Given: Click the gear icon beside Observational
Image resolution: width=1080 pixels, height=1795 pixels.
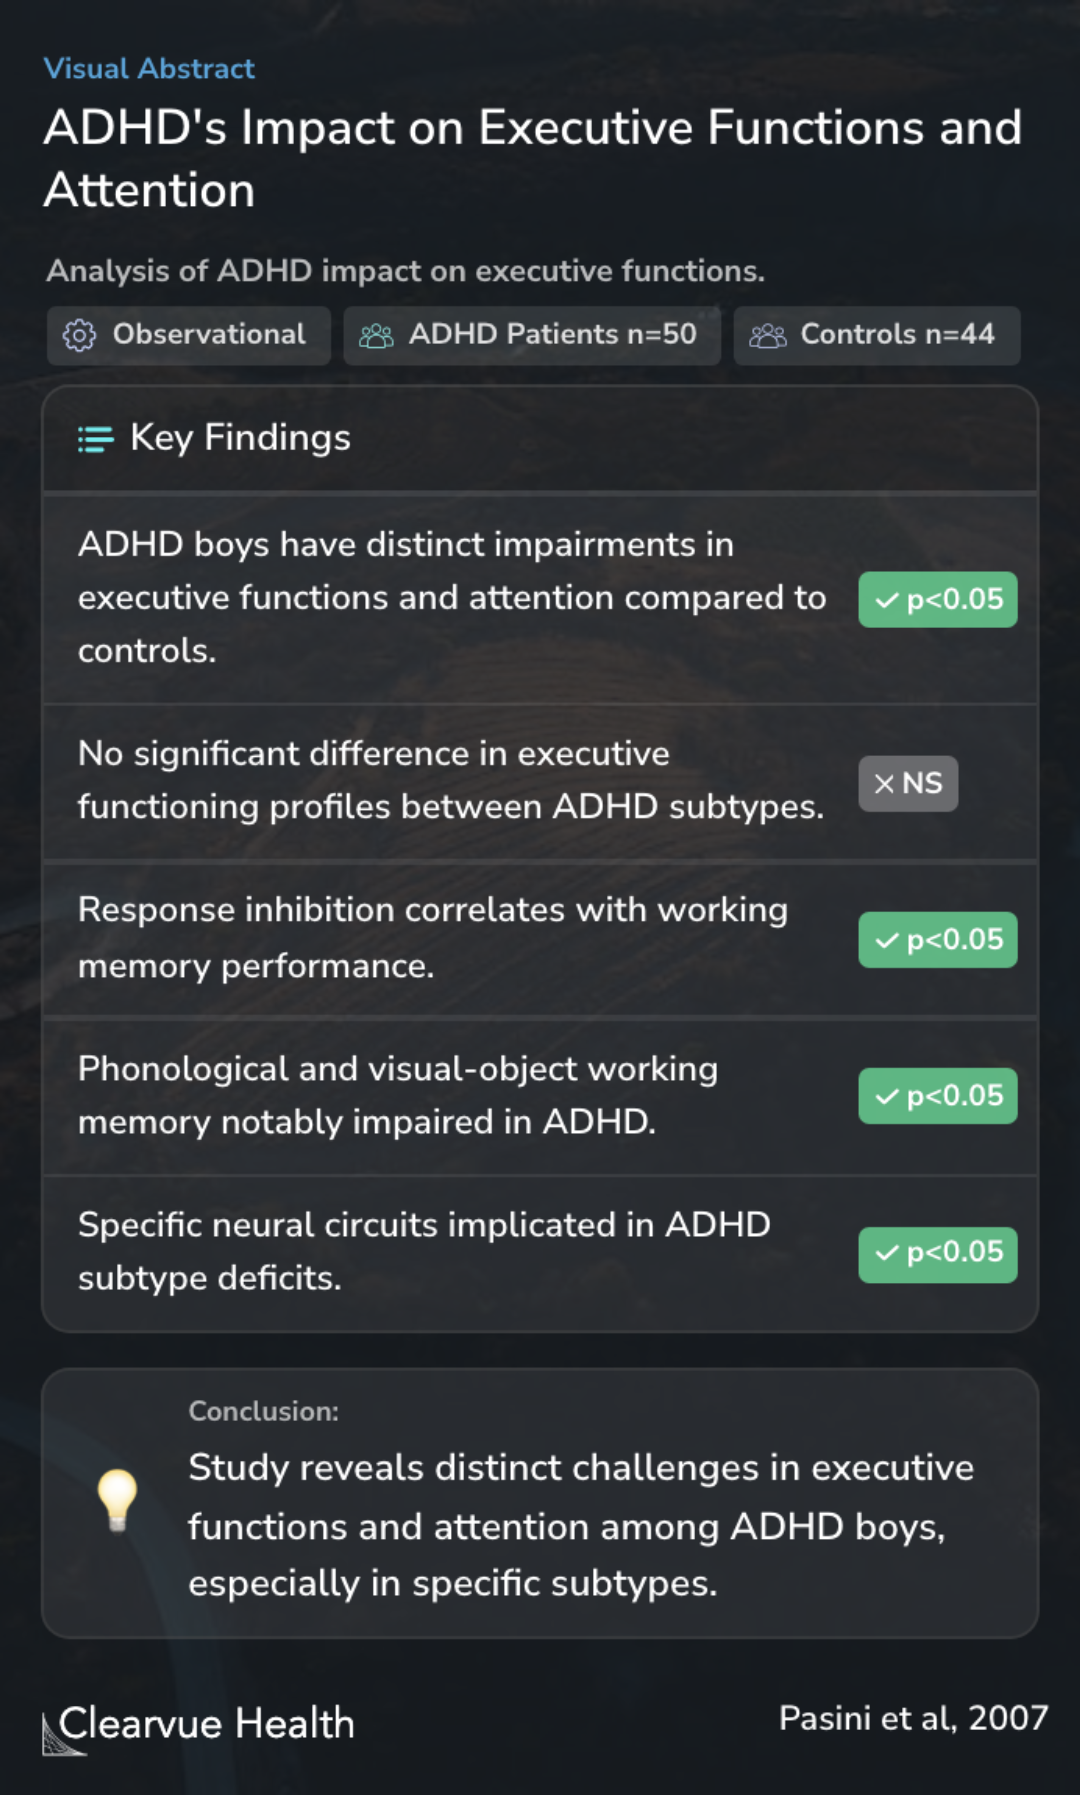Looking at the screenshot, I should [79, 335].
